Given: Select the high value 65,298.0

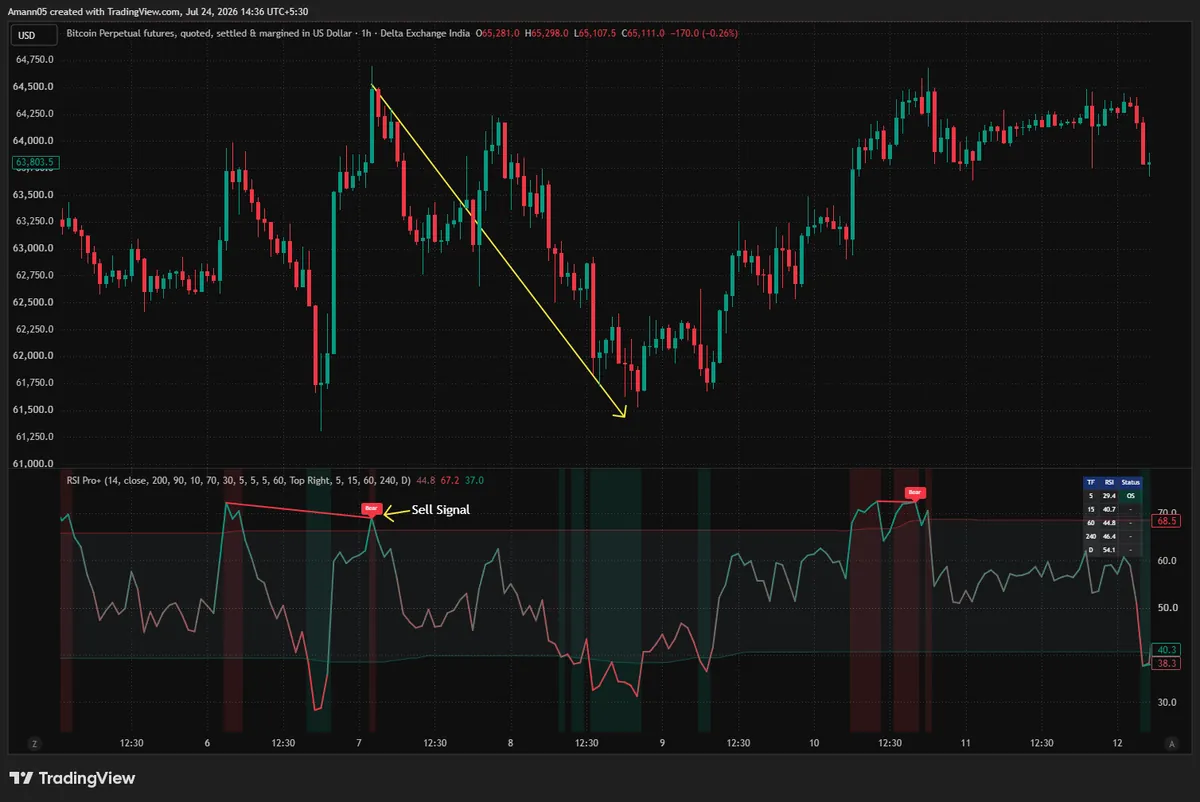Looking at the screenshot, I should click(x=548, y=33).
